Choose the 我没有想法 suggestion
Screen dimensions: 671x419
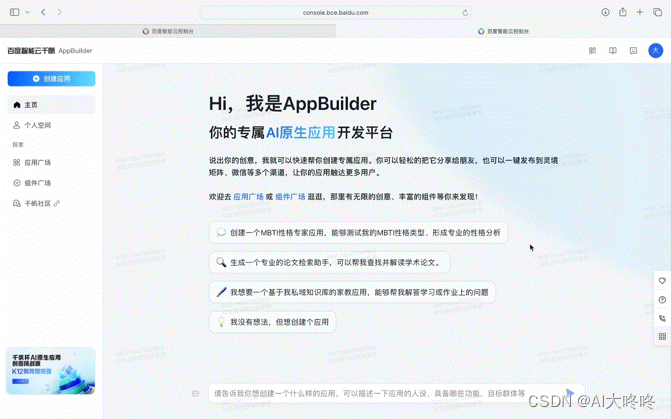[x=272, y=322]
